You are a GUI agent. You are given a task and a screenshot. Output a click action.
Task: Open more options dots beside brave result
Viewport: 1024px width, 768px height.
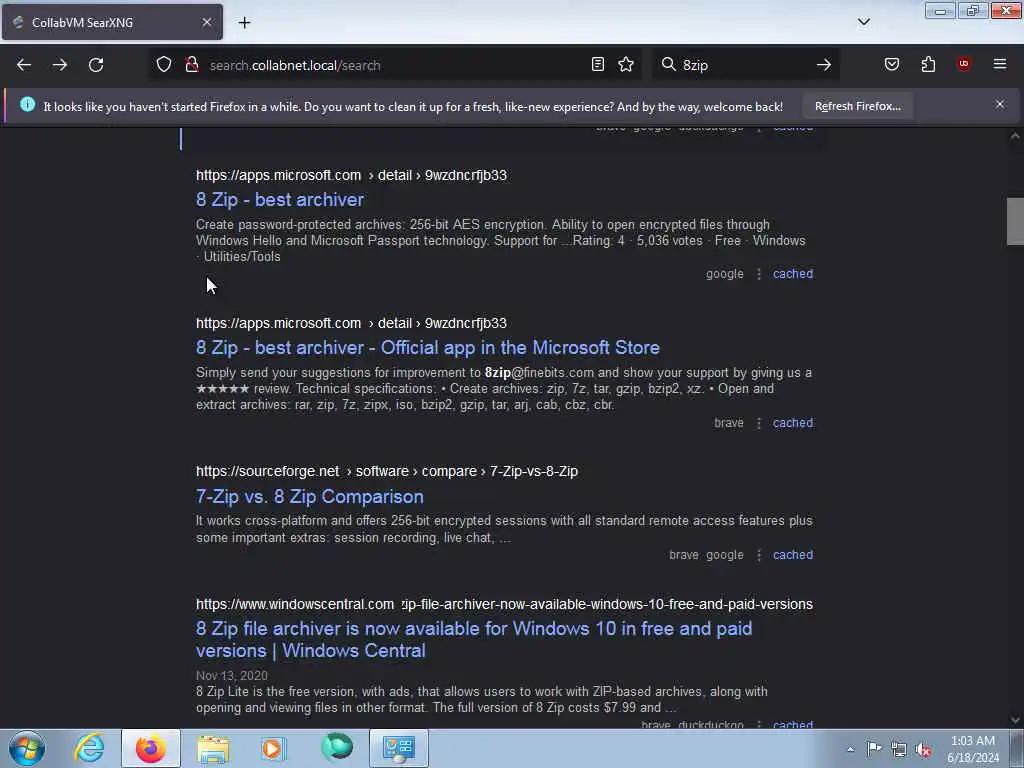pyautogui.click(x=758, y=423)
